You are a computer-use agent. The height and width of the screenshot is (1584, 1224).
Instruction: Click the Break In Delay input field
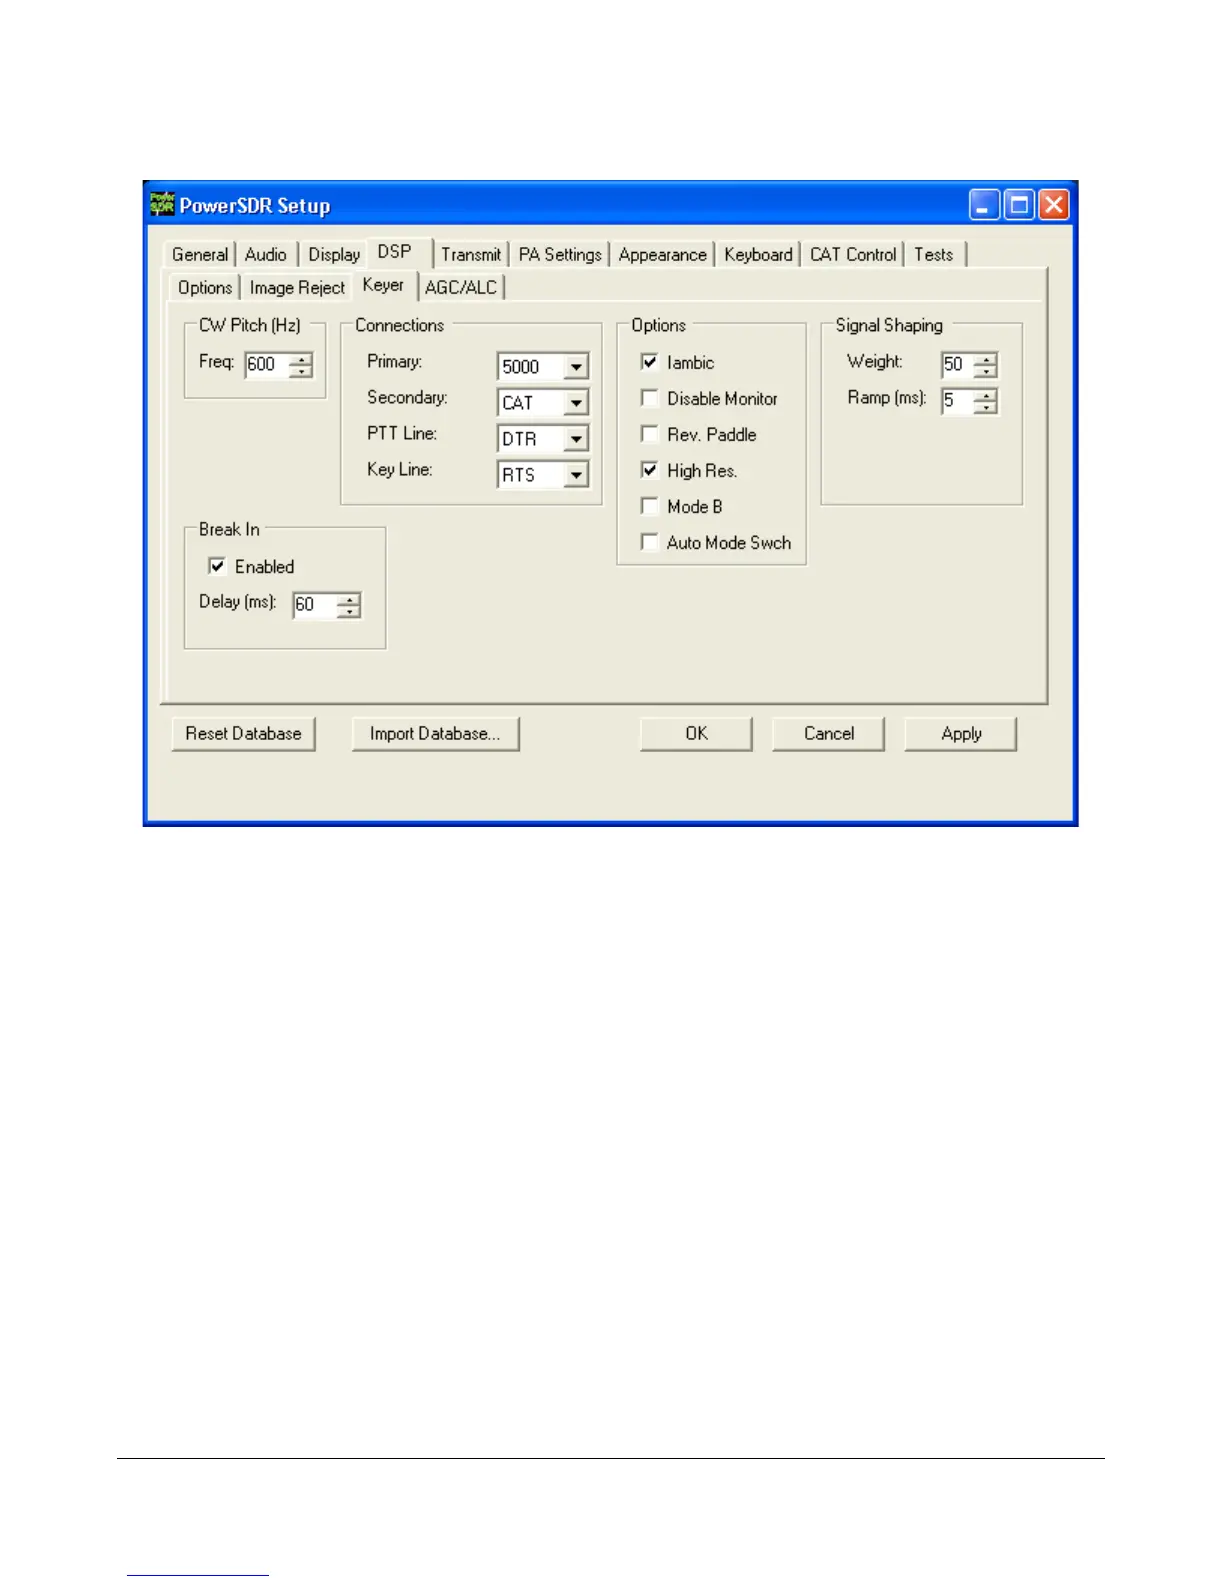[x=315, y=605]
